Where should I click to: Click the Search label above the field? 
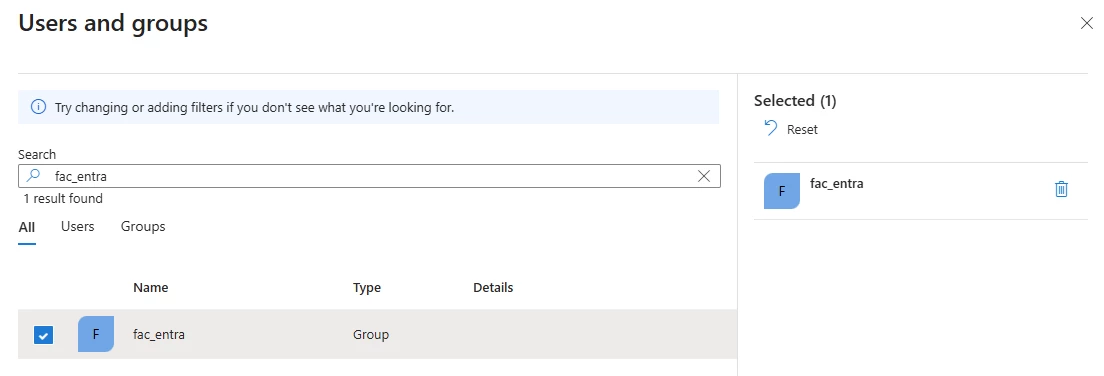click(37, 154)
